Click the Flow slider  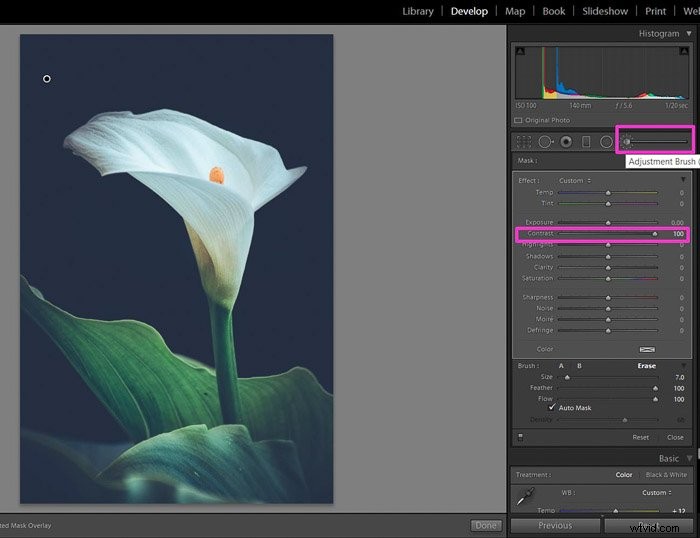coord(608,399)
